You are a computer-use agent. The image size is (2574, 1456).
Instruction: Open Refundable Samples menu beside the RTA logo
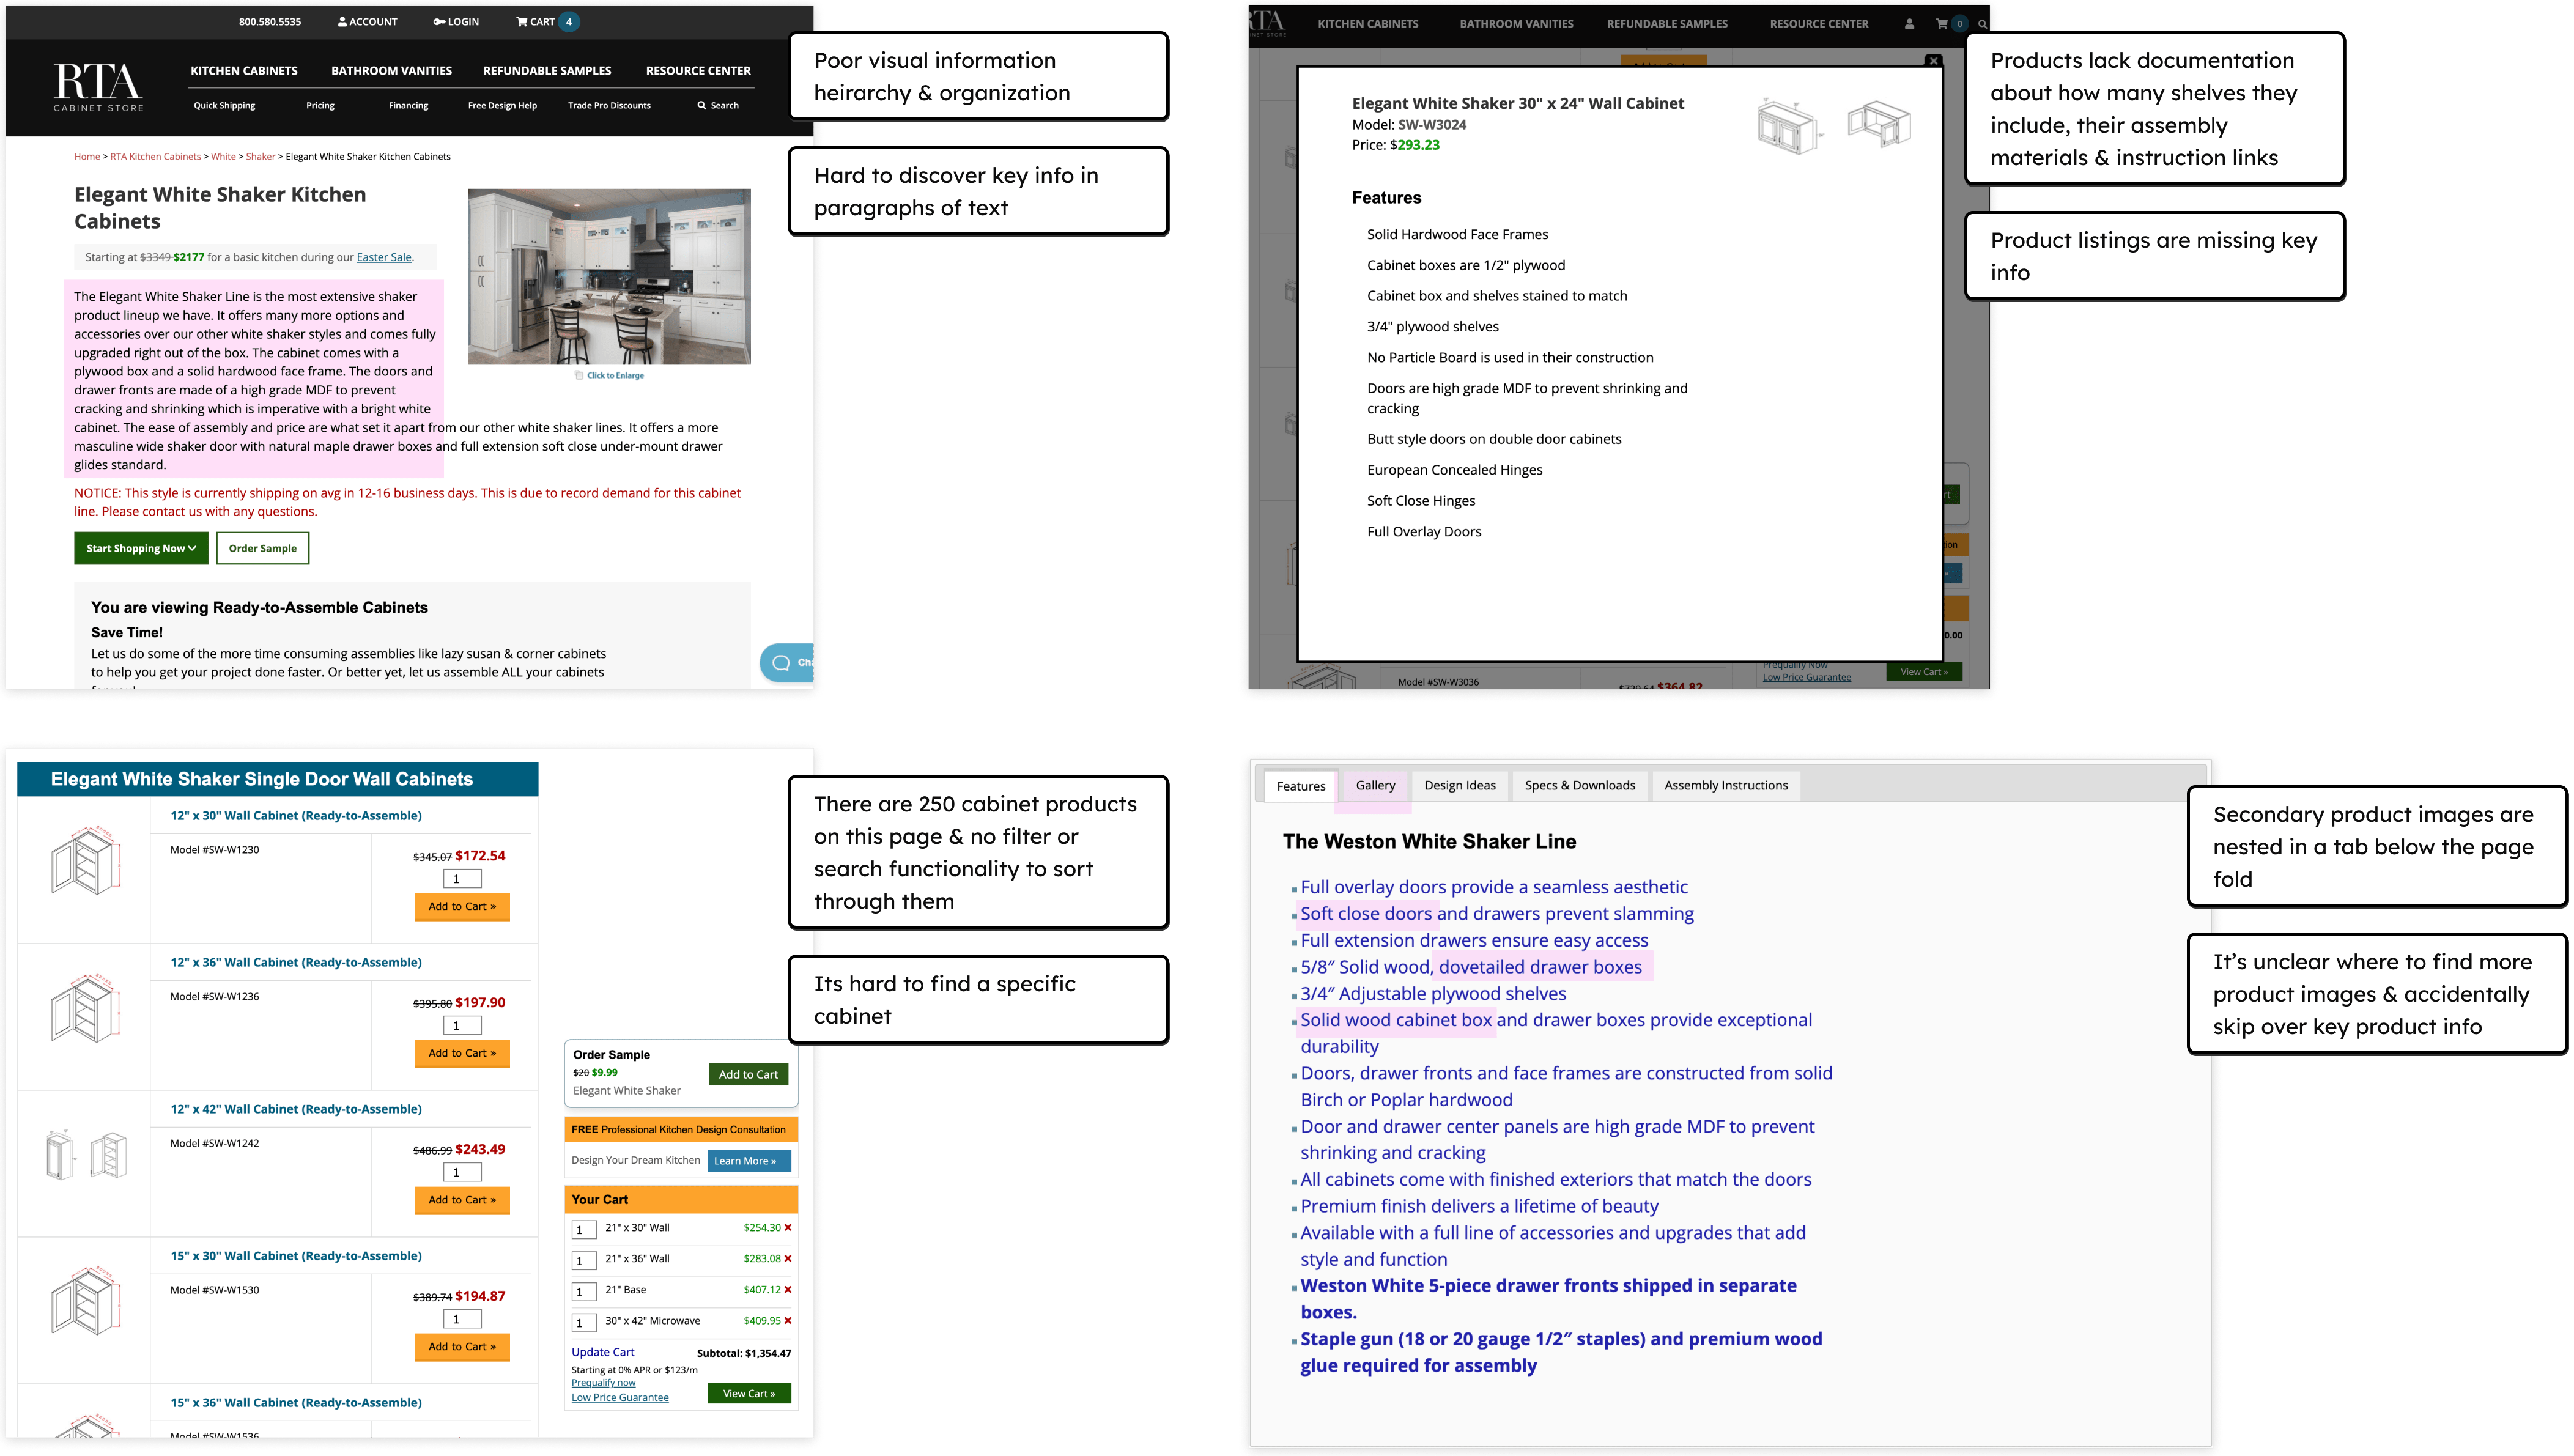[x=547, y=71]
